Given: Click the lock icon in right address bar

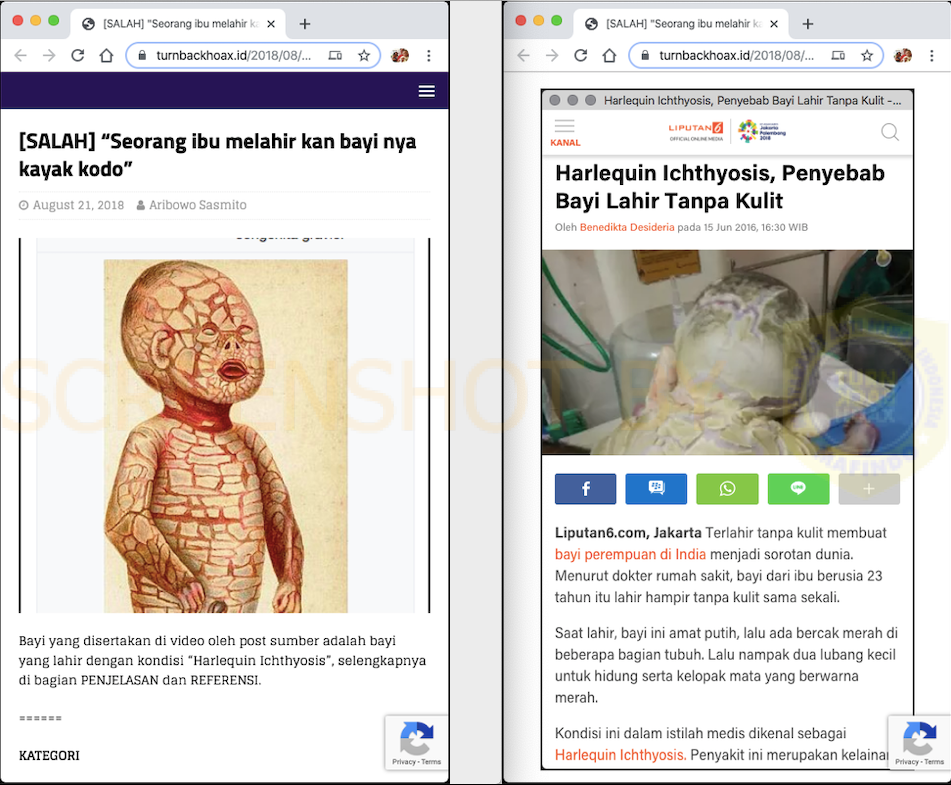Looking at the screenshot, I should coord(645,56).
